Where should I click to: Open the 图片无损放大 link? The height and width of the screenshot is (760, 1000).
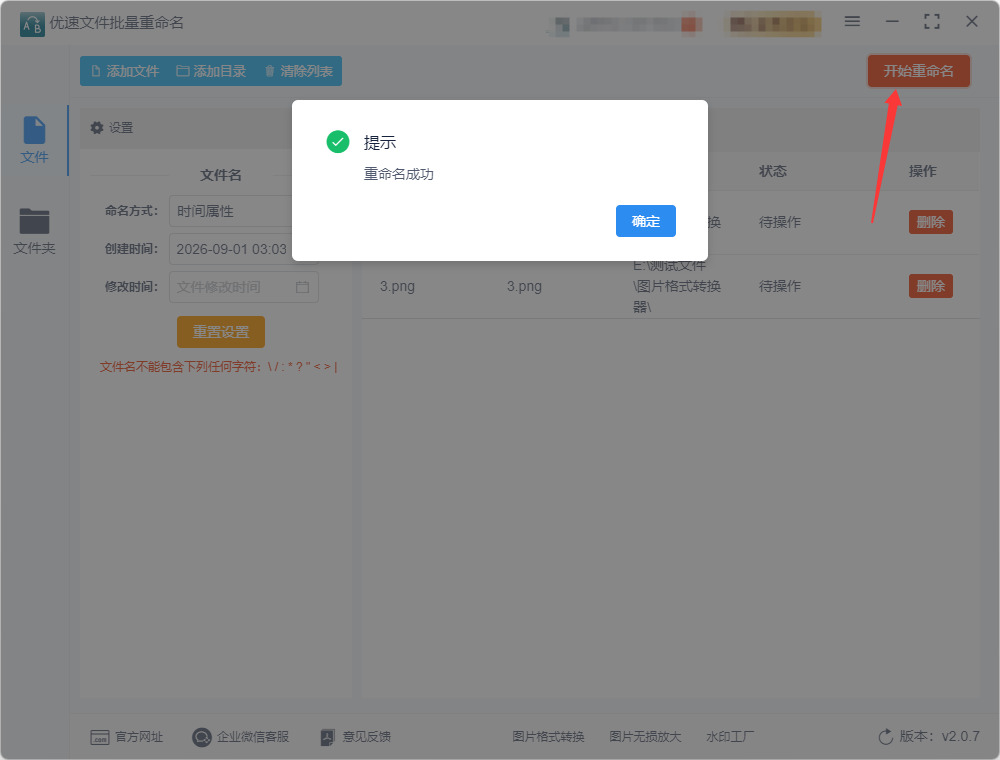[645, 736]
